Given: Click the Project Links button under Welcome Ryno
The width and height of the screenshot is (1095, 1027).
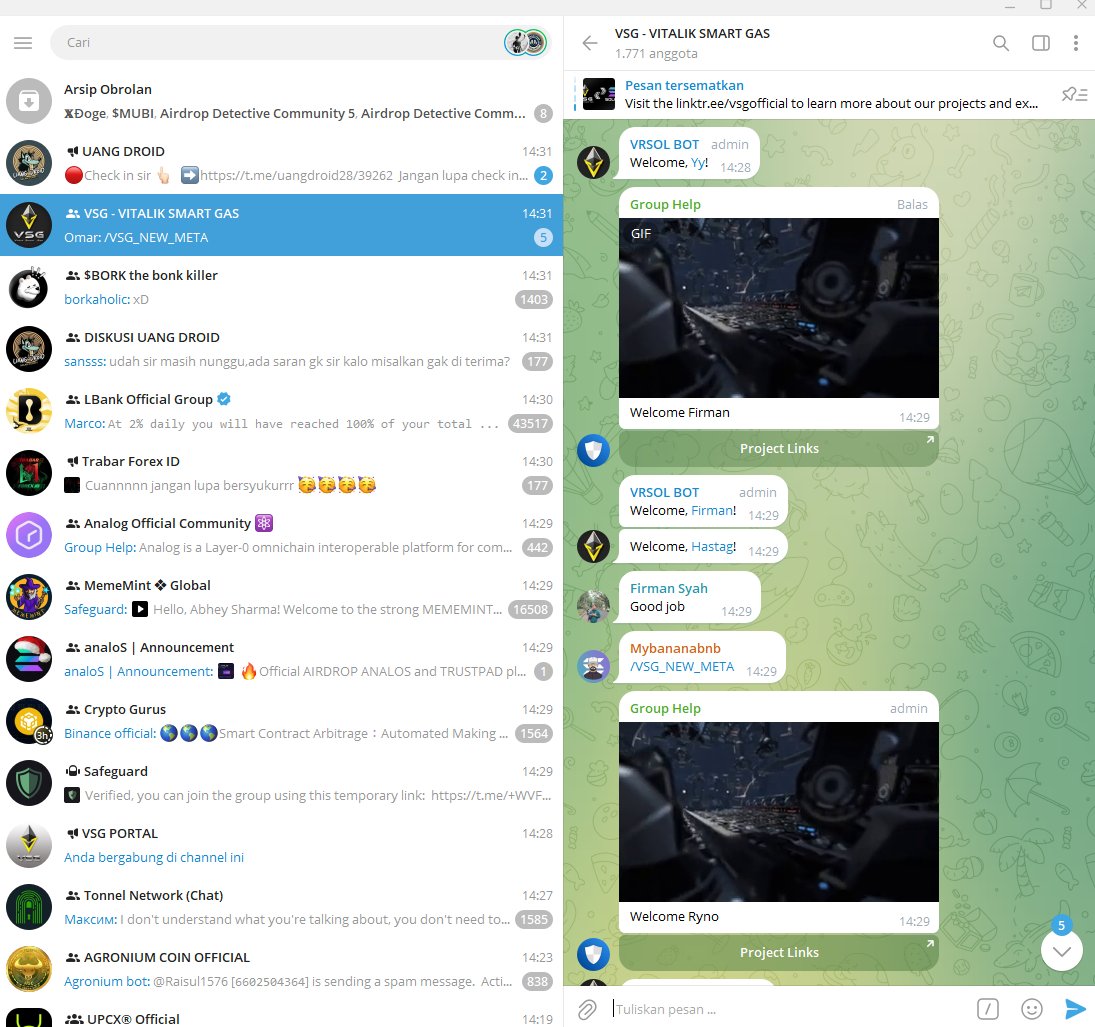Looking at the screenshot, I should pos(779,952).
